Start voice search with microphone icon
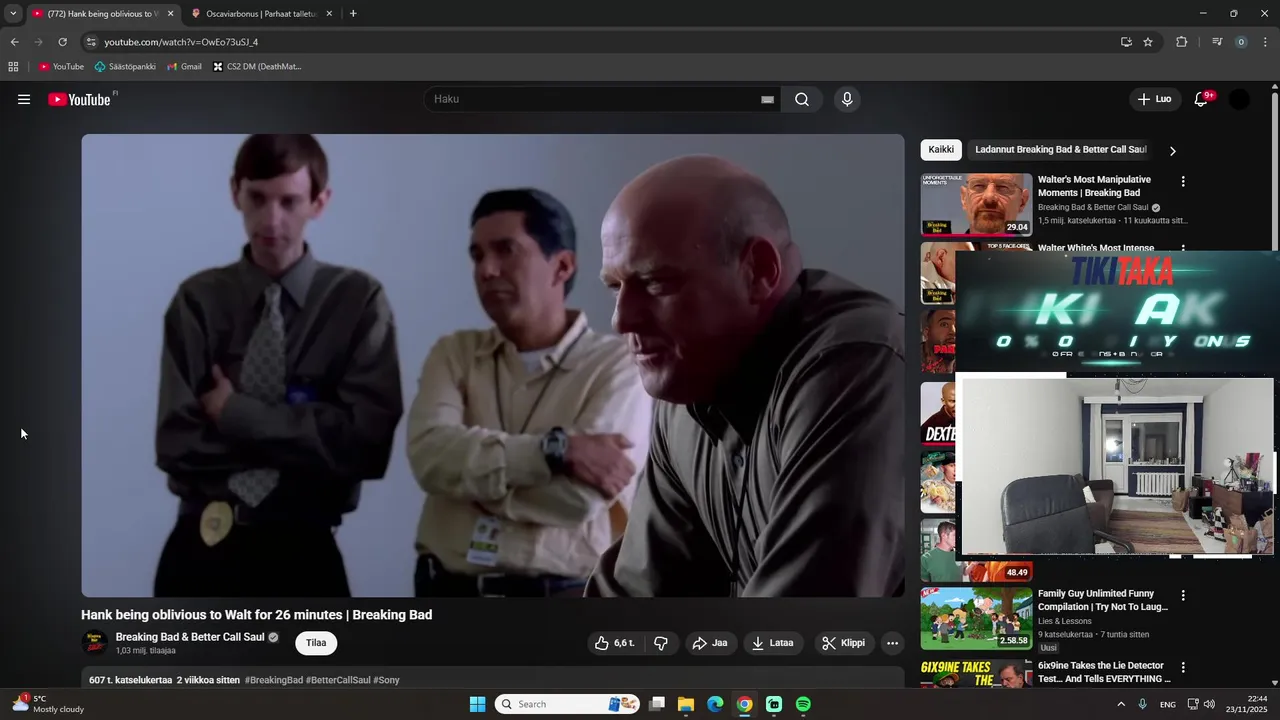This screenshot has height=720, width=1280. pyautogui.click(x=847, y=99)
